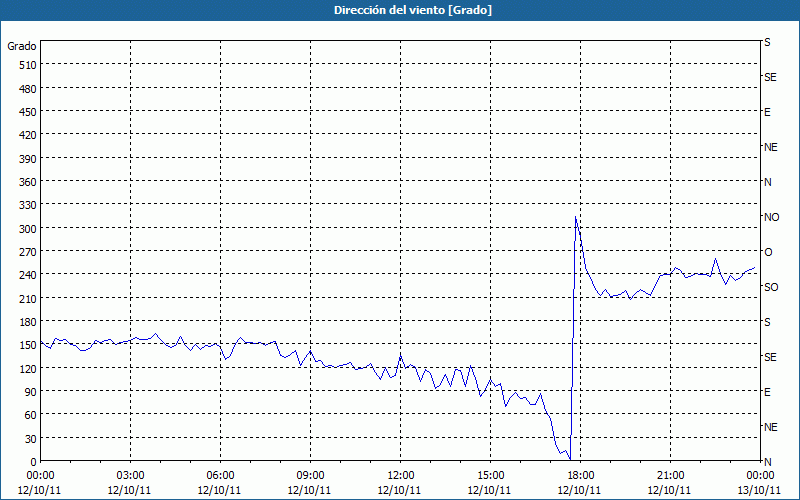Viewport: 800px width, 500px height.
Task: Click the O compass label on the right axis
Action: (768, 252)
